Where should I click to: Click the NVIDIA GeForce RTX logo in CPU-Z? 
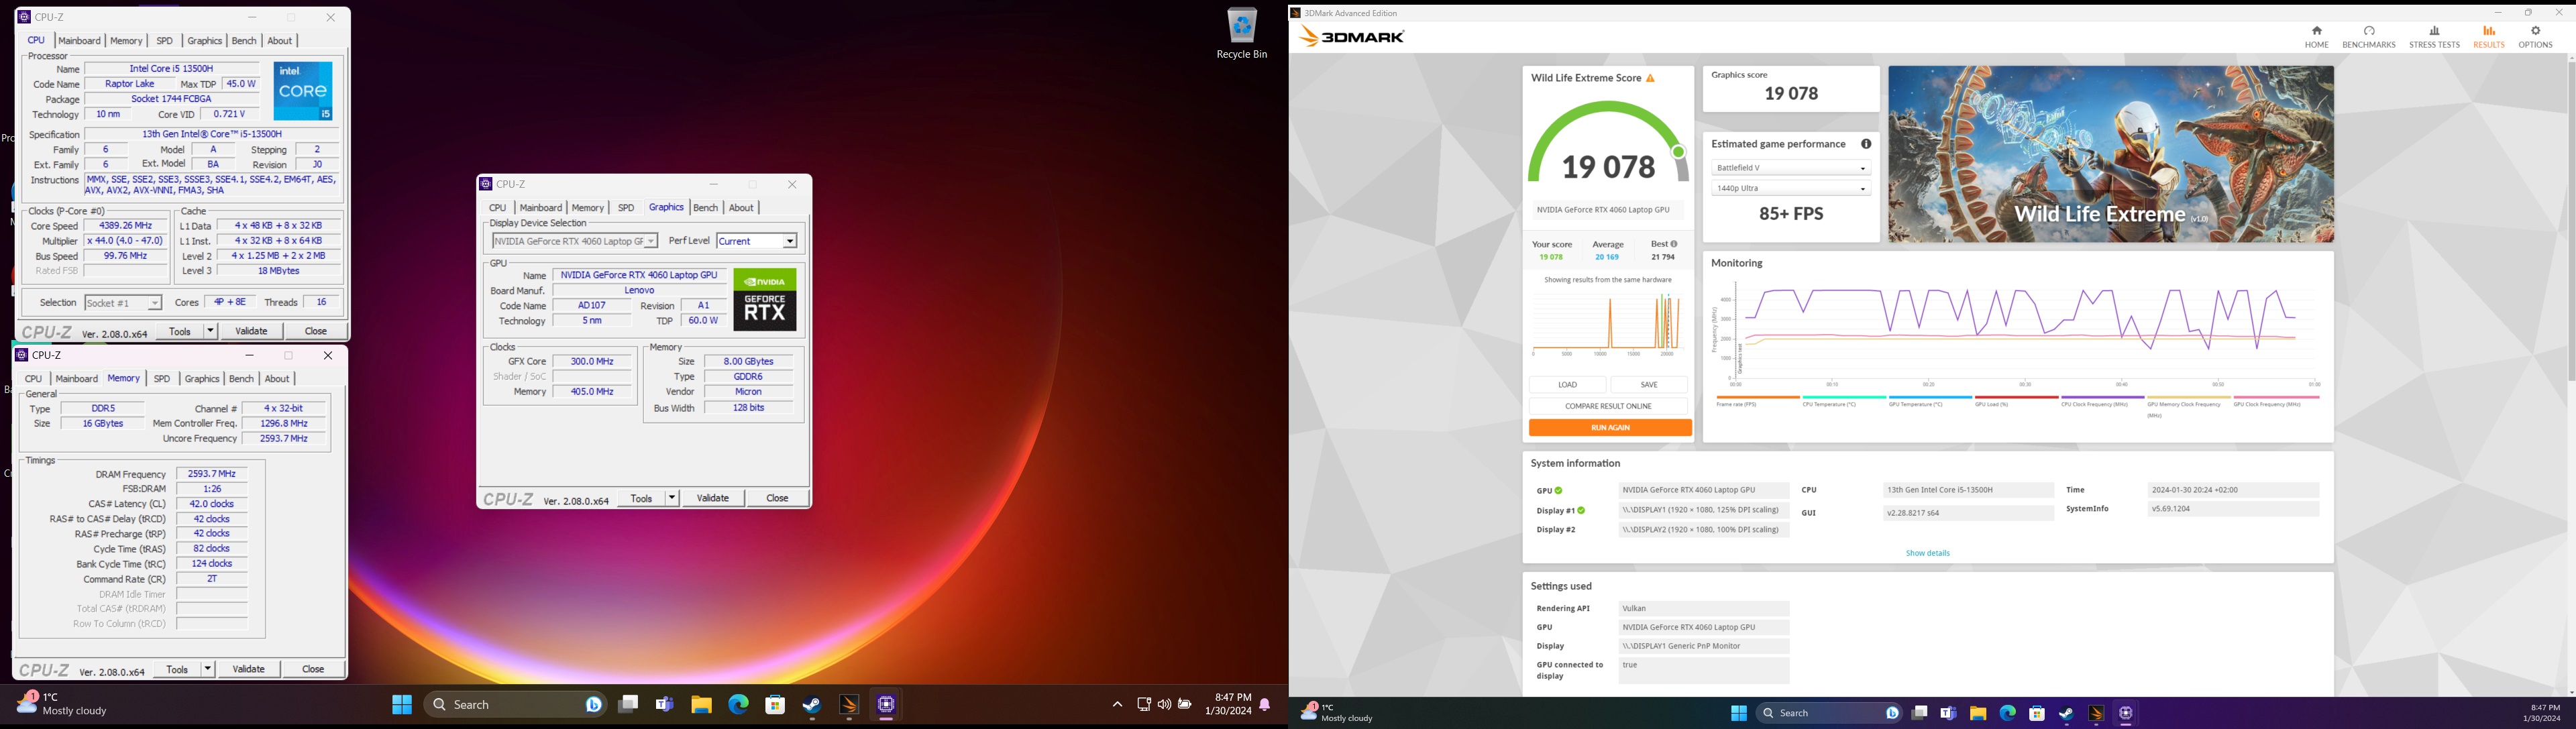[x=765, y=299]
